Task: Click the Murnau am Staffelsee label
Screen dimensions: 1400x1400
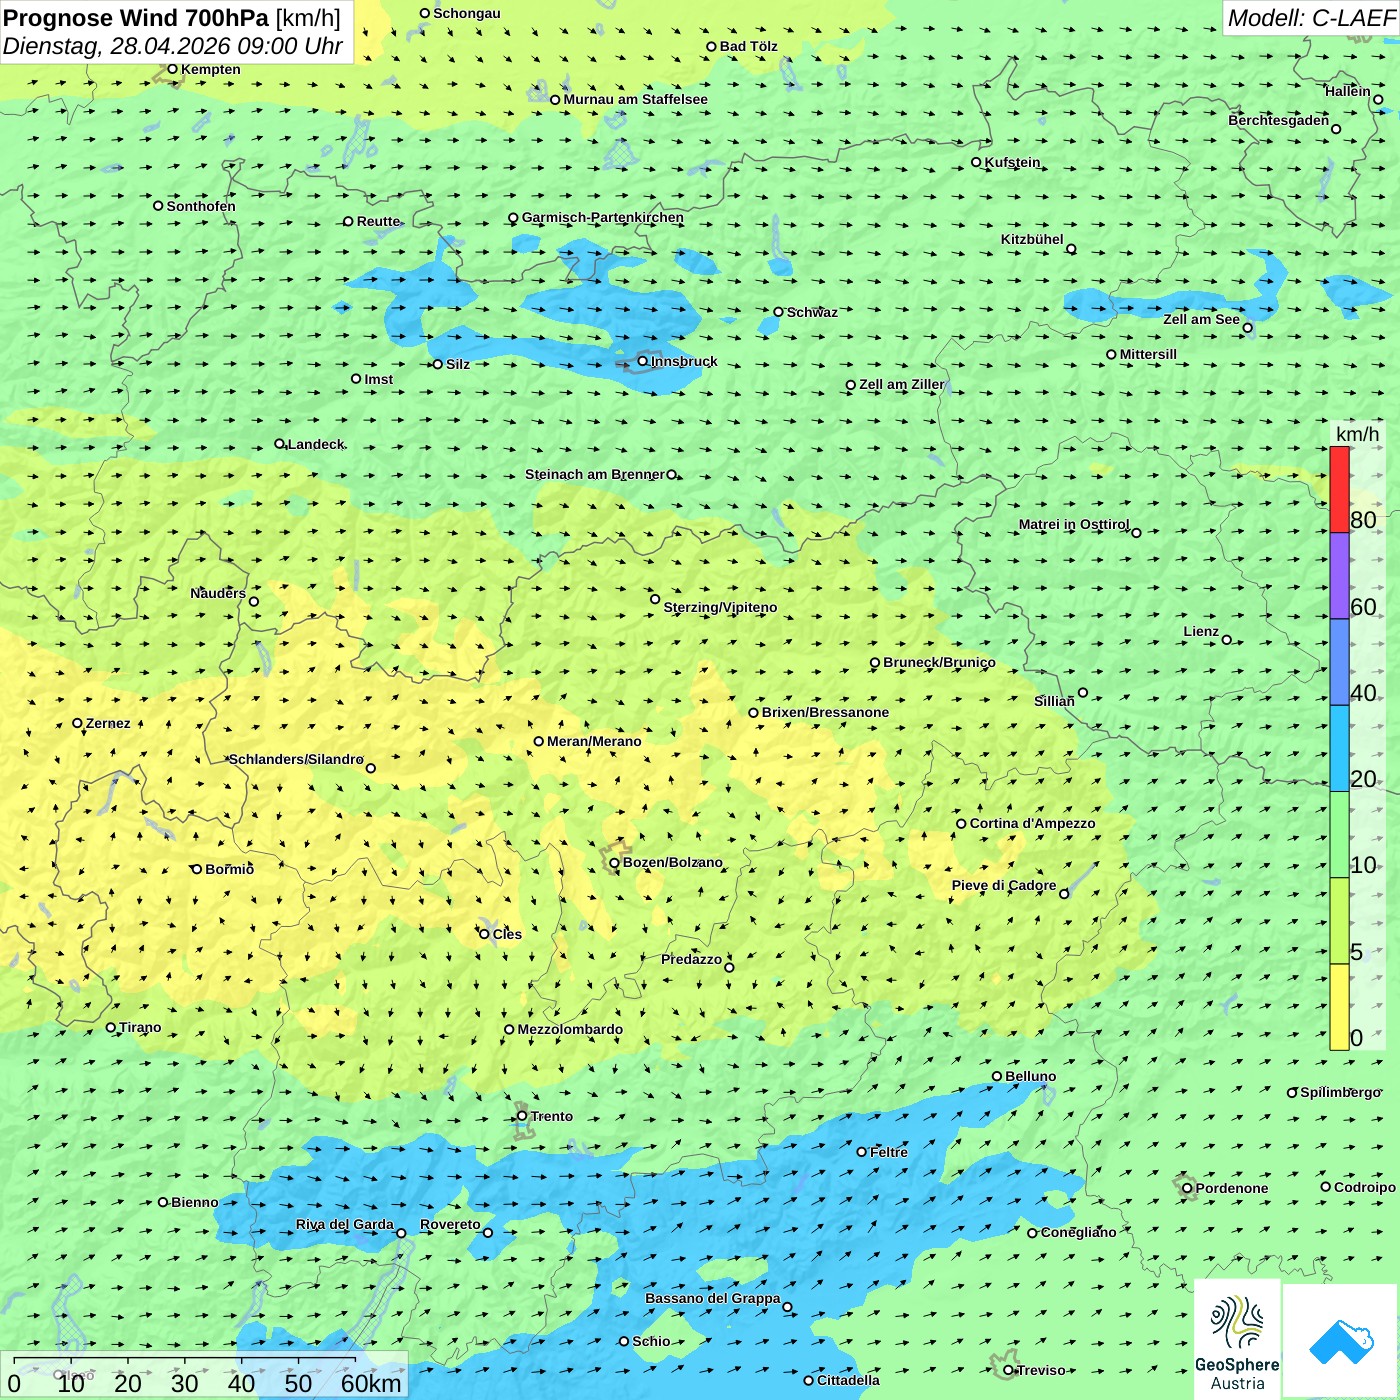Action: 635,99
